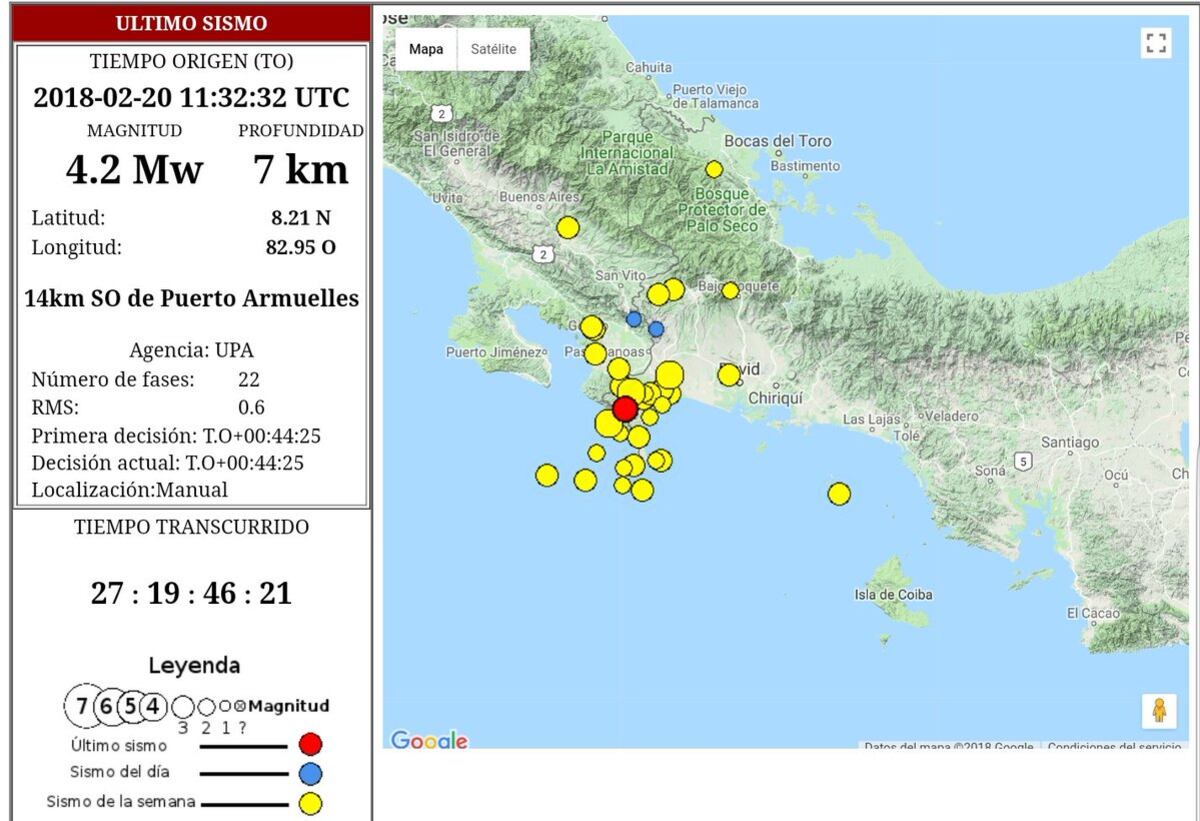Select the blue daily earthquake marker below San Vito

click(x=632, y=317)
